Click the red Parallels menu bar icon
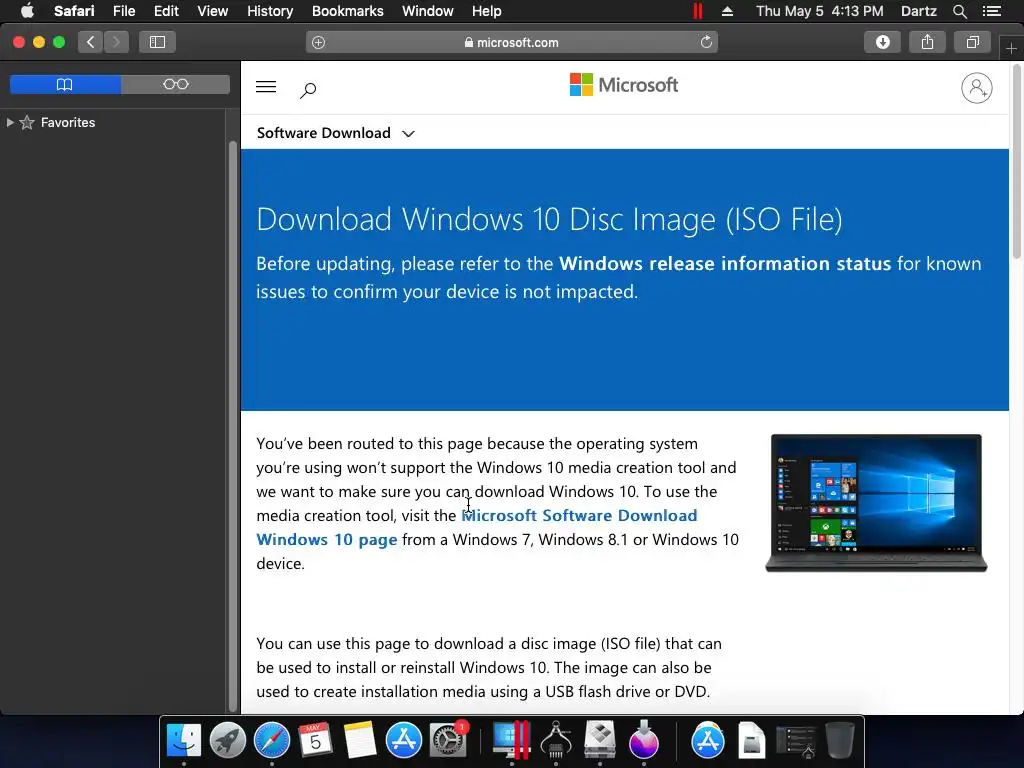The height and width of the screenshot is (768, 1024). pyautogui.click(x=697, y=11)
